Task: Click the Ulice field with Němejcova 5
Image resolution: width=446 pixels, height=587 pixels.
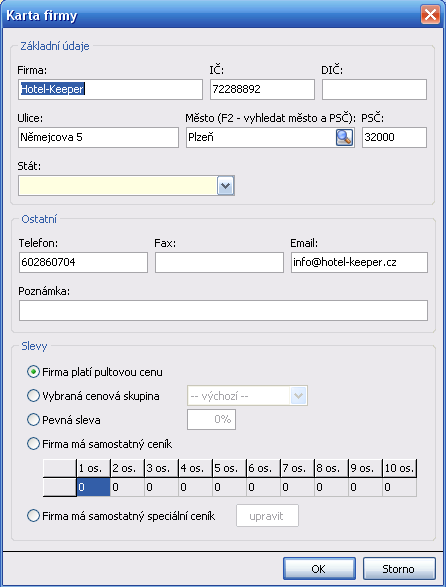Action: [x=98, y=137]
